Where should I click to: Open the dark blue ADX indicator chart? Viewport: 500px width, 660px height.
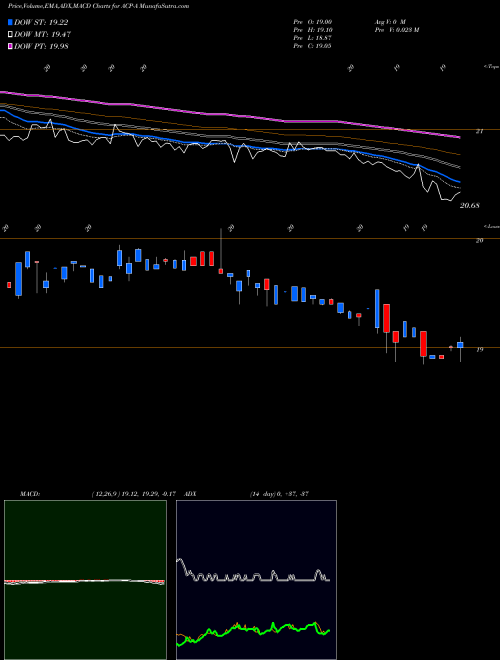click(257, 580)
